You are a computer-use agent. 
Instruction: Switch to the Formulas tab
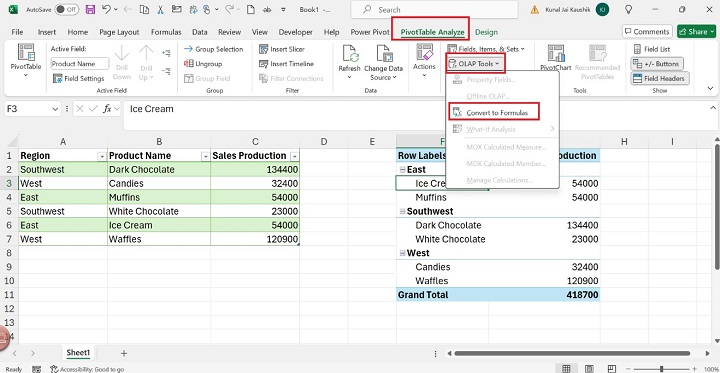tap(166, 32)
